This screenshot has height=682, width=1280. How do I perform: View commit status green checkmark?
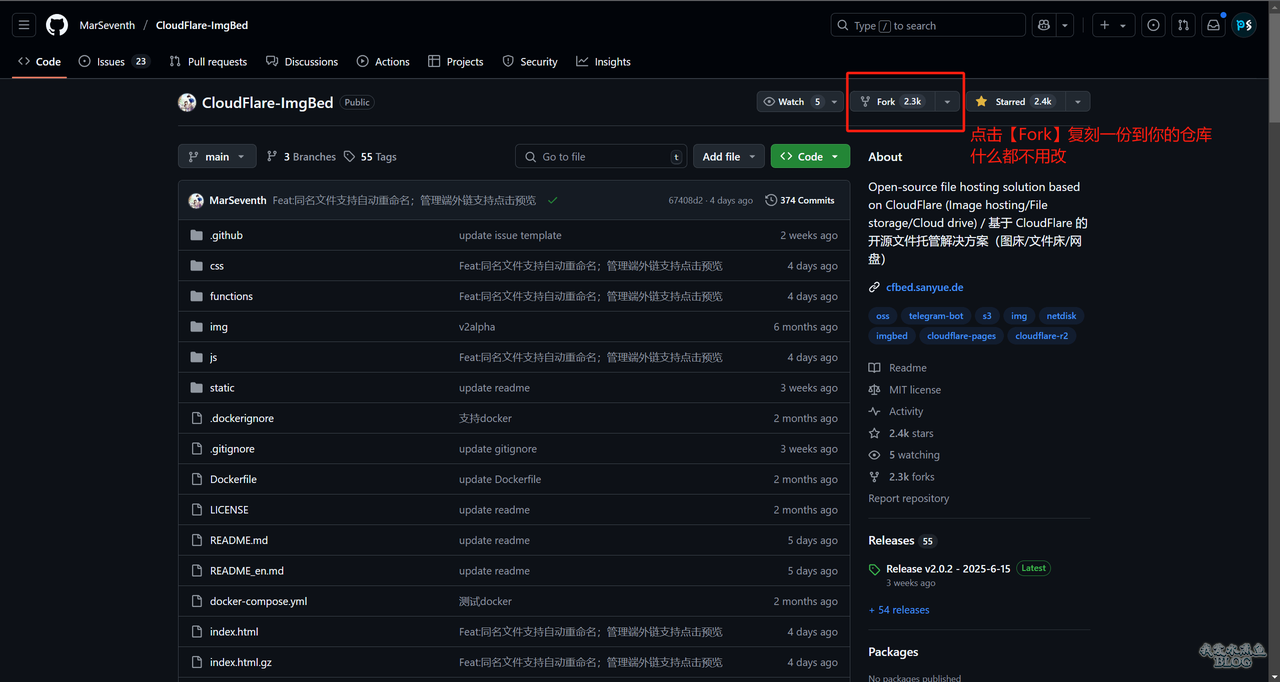pos(552,200)
